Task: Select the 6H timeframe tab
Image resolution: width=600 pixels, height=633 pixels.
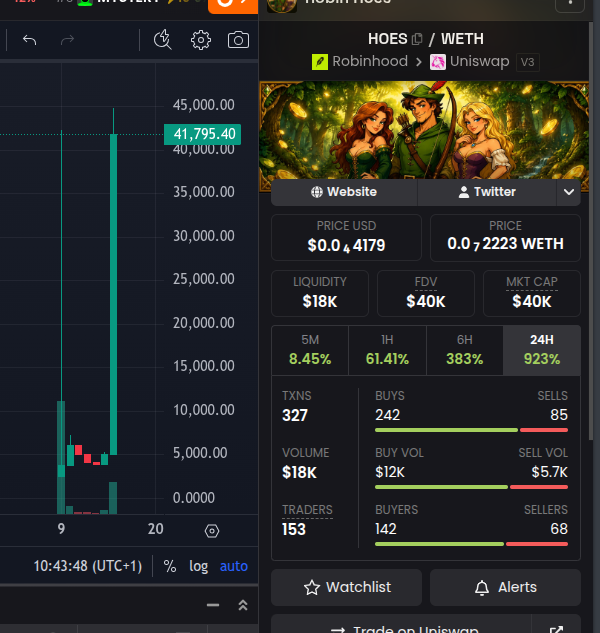Action: 465,350
